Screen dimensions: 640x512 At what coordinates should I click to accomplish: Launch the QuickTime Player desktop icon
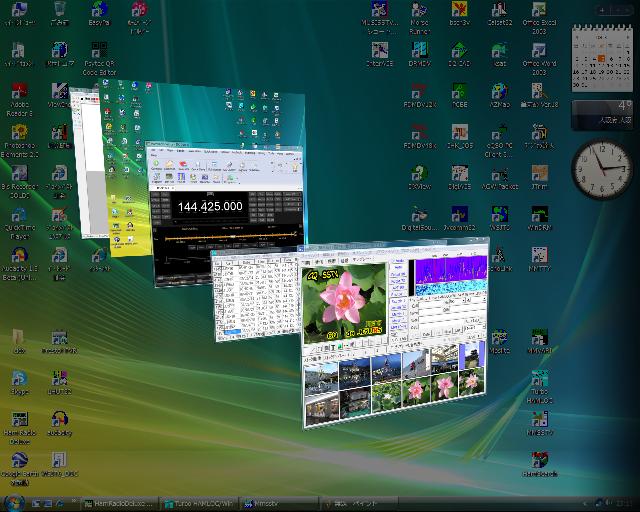[x=19, y=223]
